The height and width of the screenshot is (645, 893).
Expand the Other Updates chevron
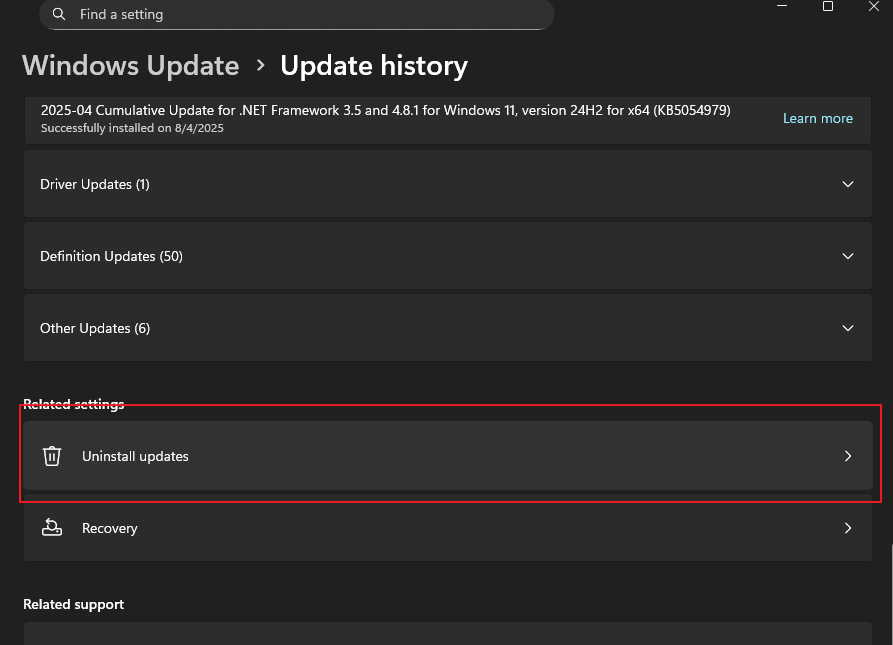(848, 328)
